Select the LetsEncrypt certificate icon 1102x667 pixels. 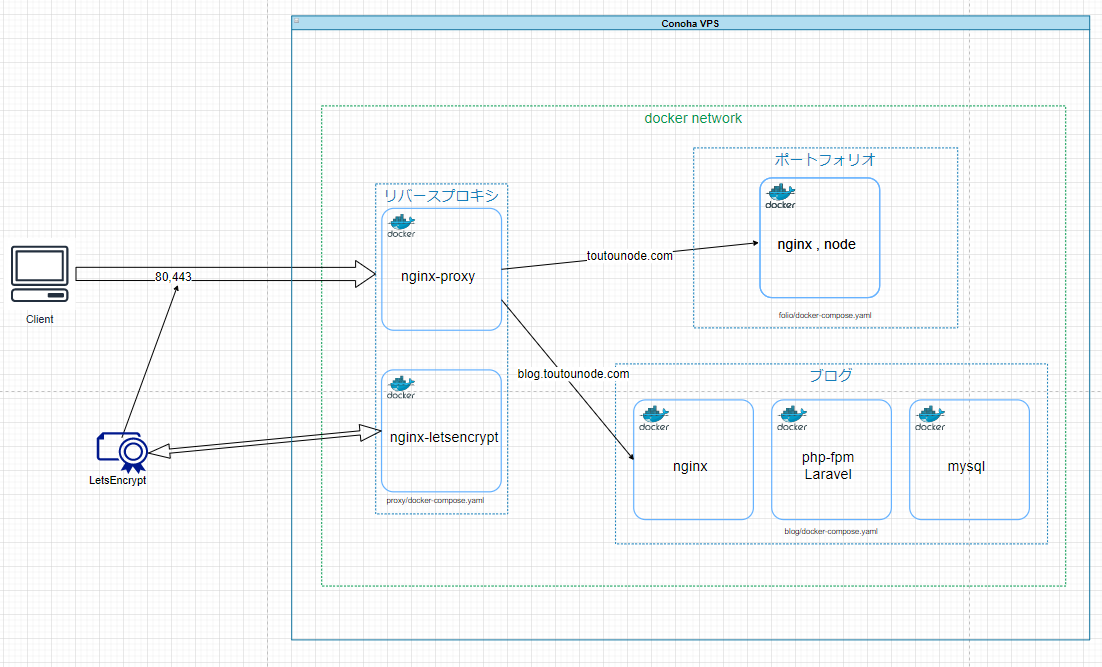tap(121, 451)
